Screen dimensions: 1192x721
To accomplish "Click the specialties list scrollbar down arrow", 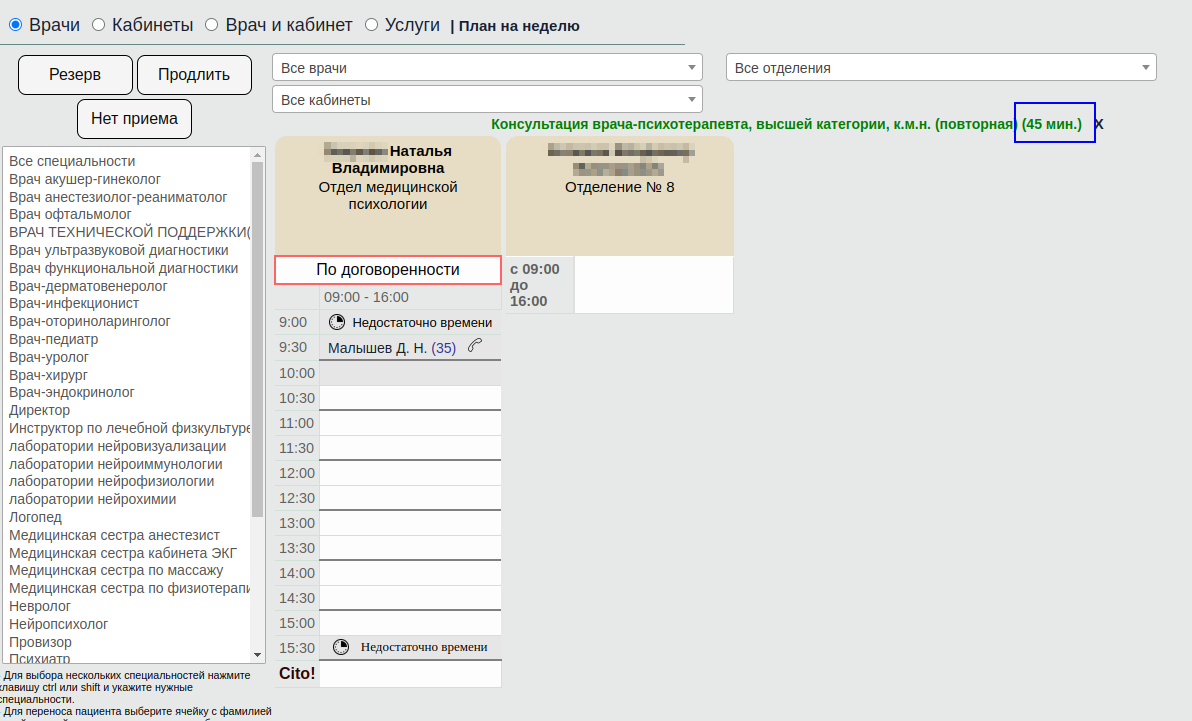I will pos(257,654).
